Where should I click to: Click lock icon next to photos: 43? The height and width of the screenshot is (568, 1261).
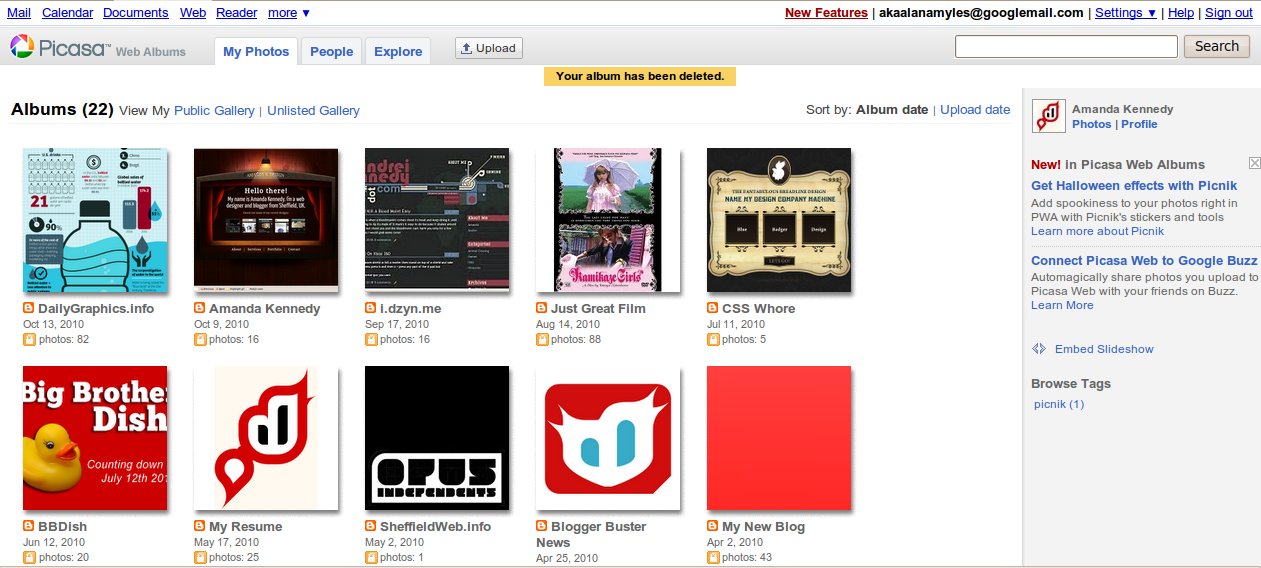[x=713, y=557]
